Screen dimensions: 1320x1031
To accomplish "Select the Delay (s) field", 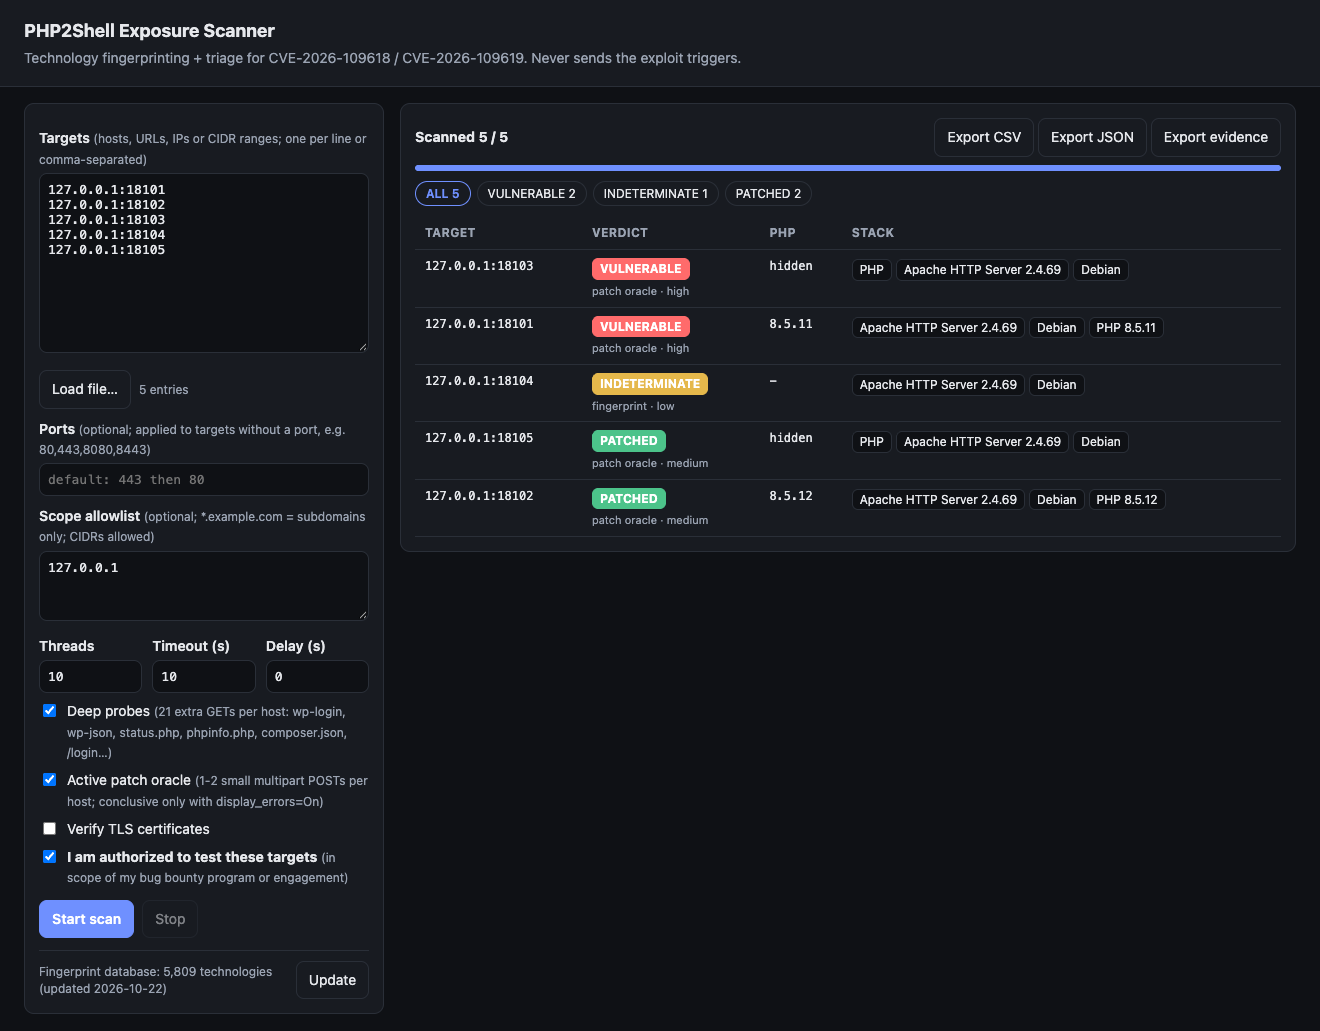I will tap(317, 677).
